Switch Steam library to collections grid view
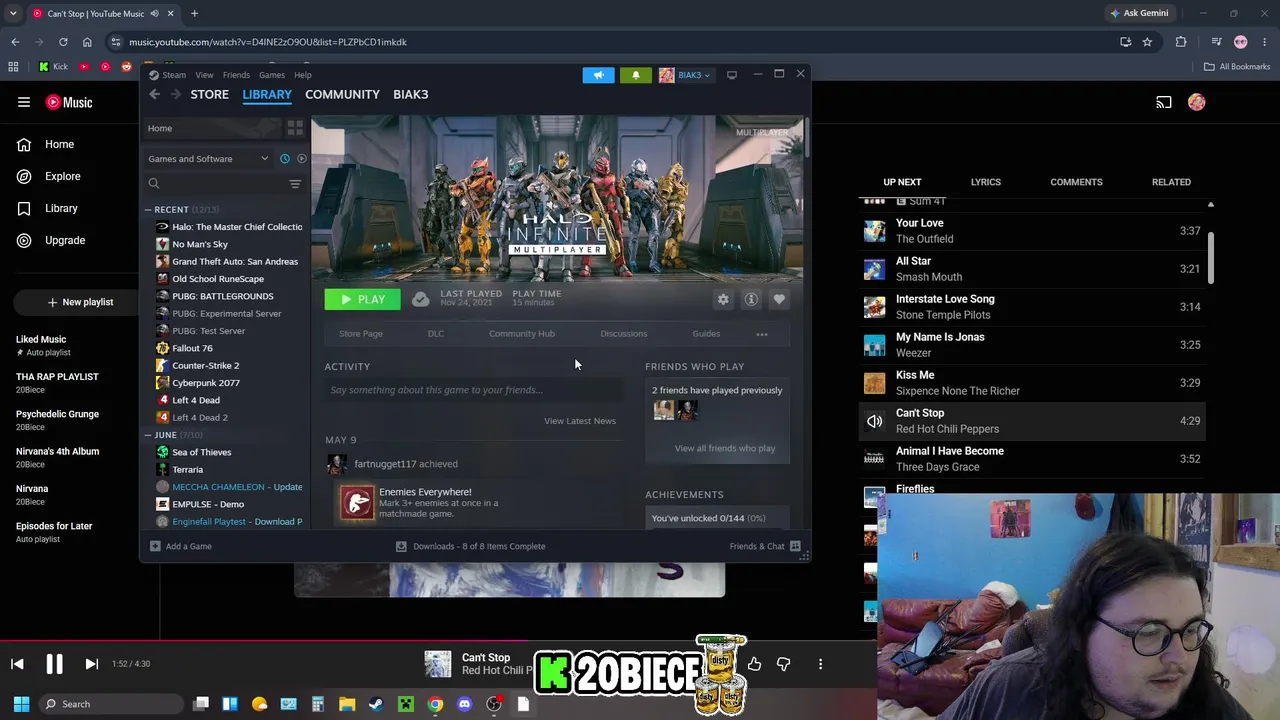Screen dimensions: 1280x720 pyautogui.click(x=295, y=128)
